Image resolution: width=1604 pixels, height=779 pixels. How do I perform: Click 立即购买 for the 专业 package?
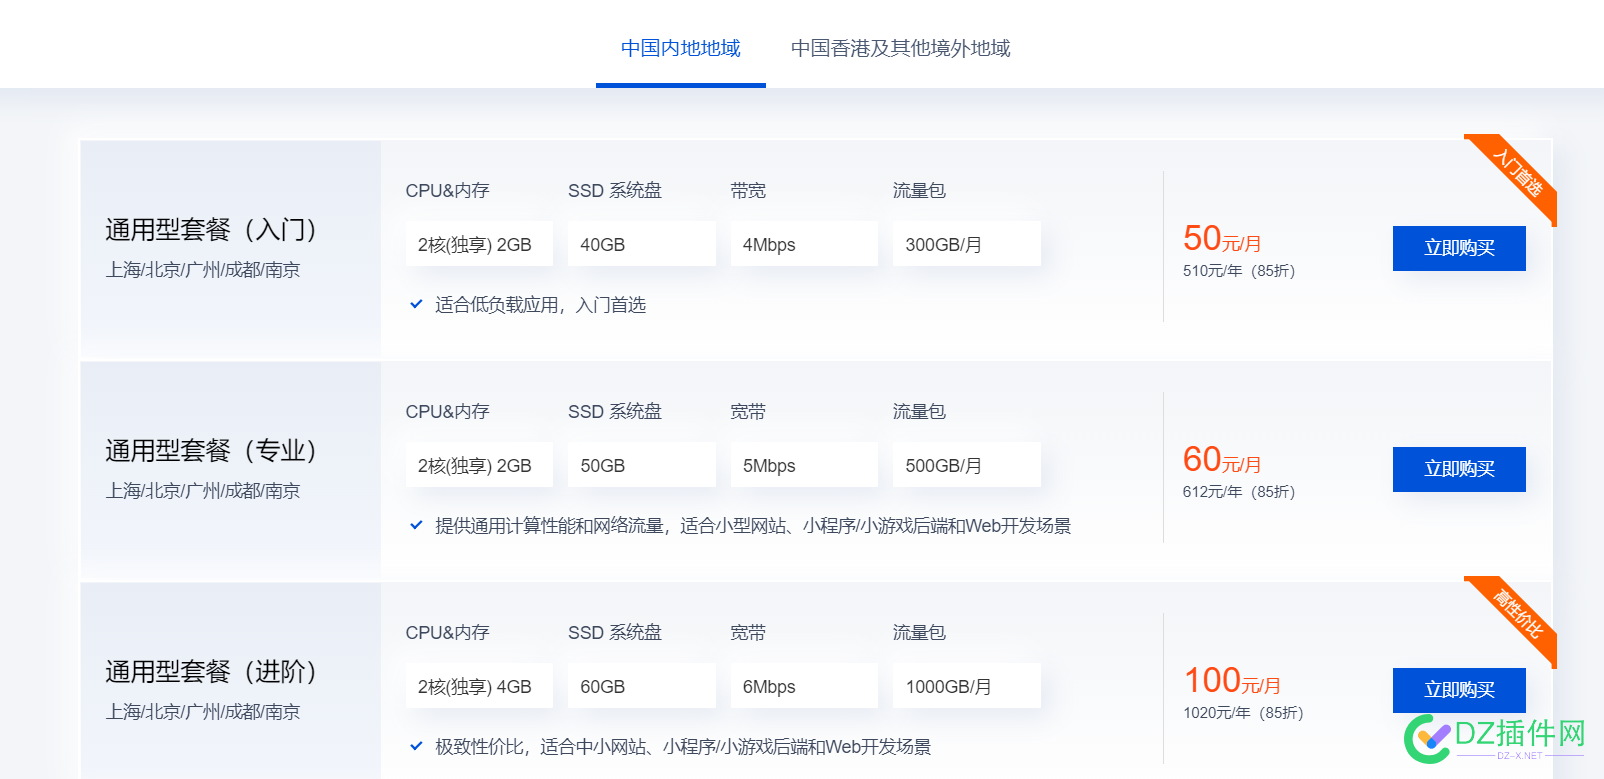(1459, 469)
